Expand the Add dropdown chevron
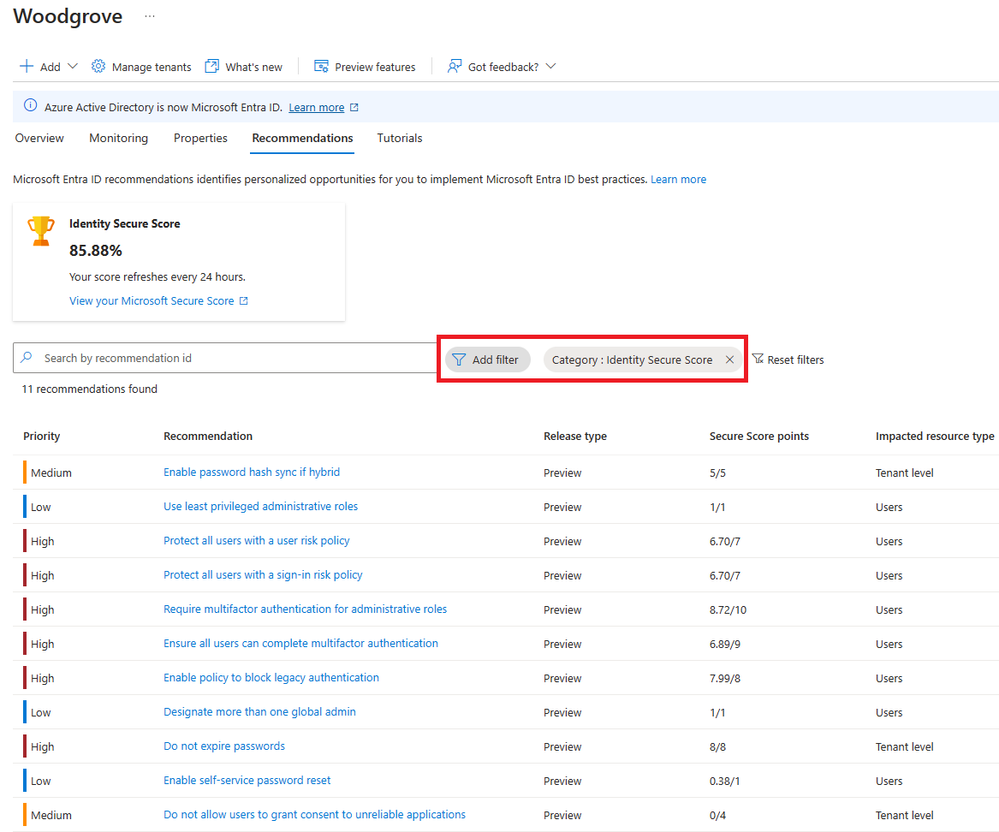Viewport: 999px width, 832px height. click(x=72, y=66)
